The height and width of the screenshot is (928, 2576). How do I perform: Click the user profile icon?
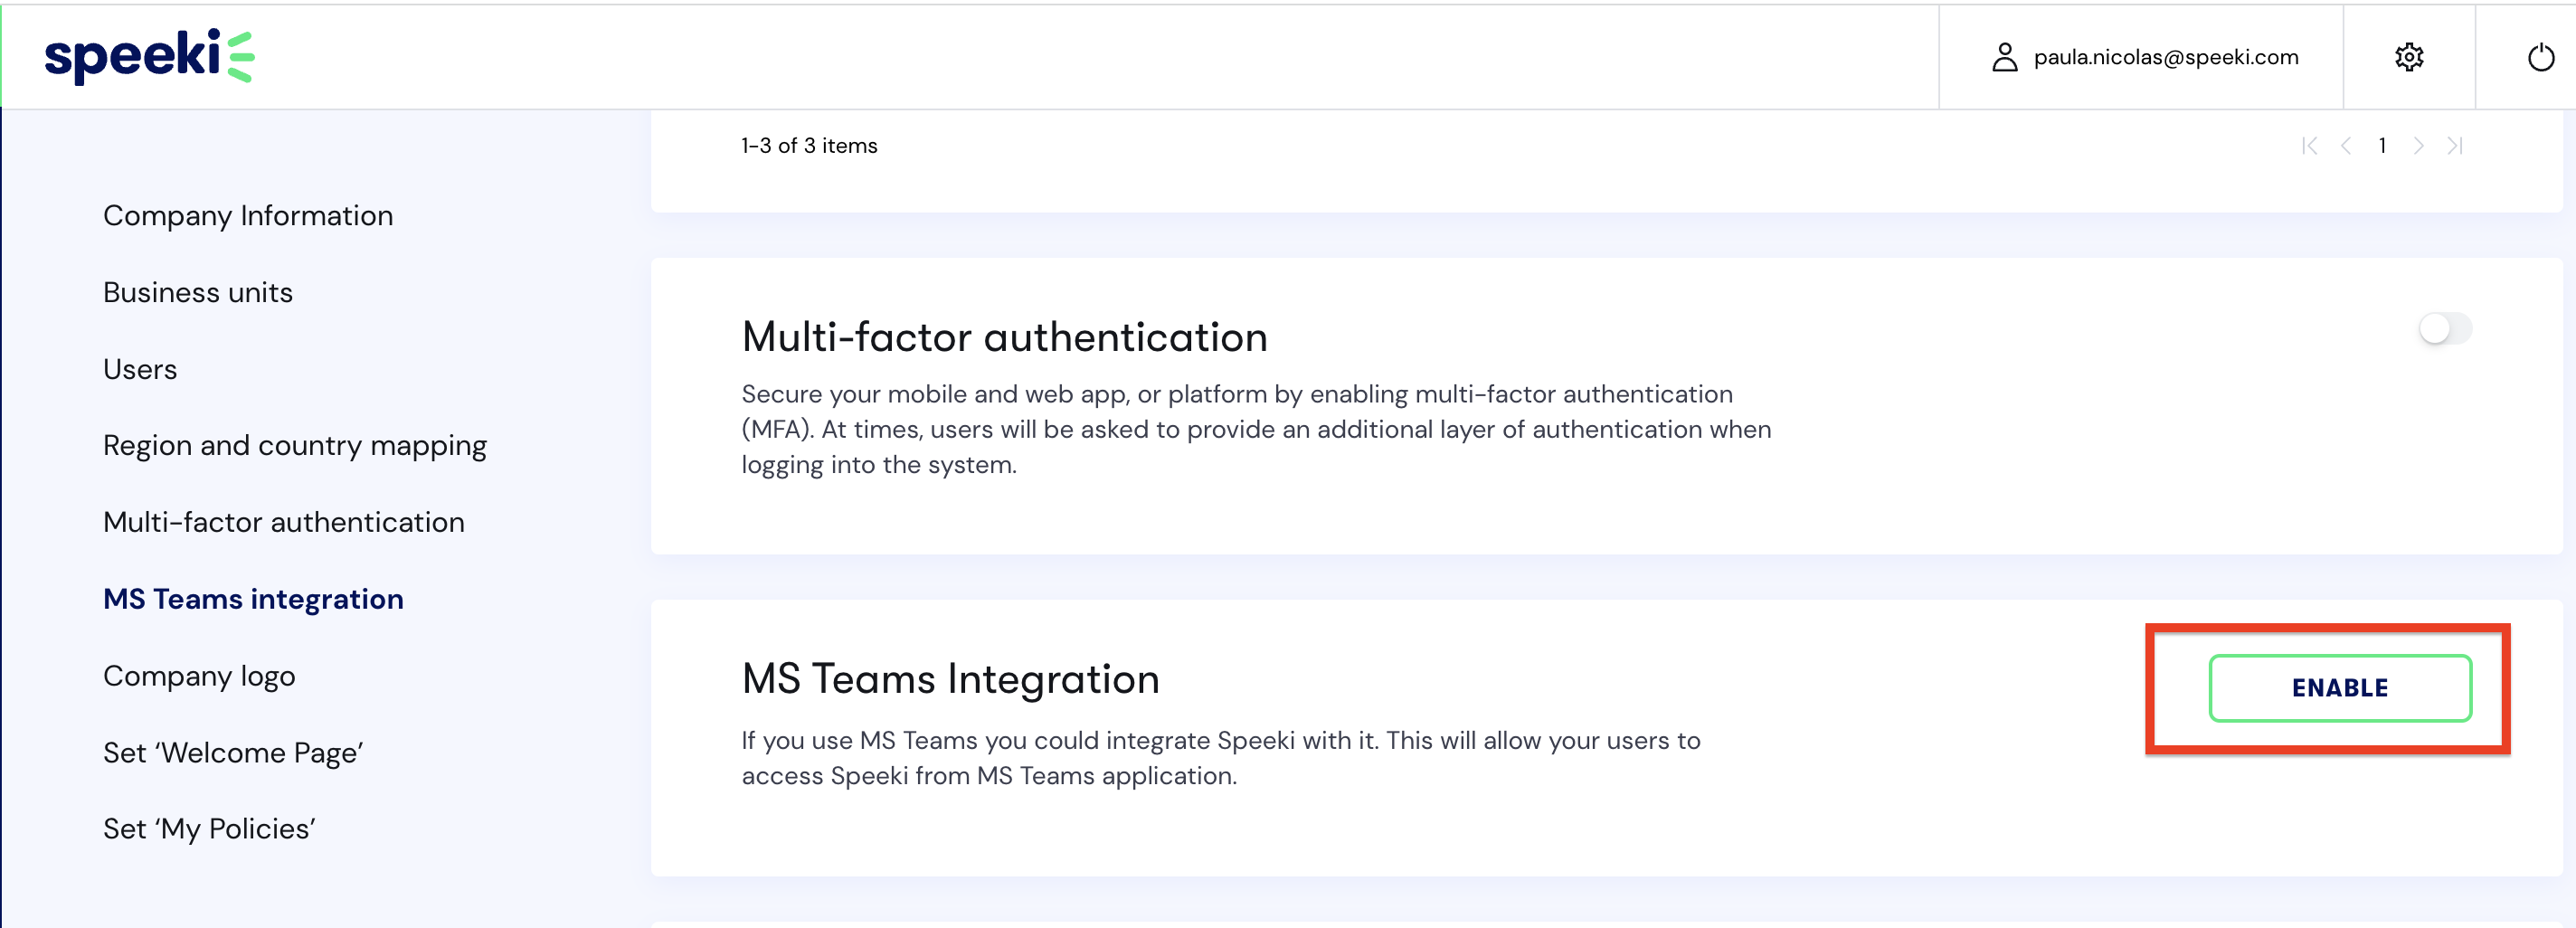[2004, 57]
